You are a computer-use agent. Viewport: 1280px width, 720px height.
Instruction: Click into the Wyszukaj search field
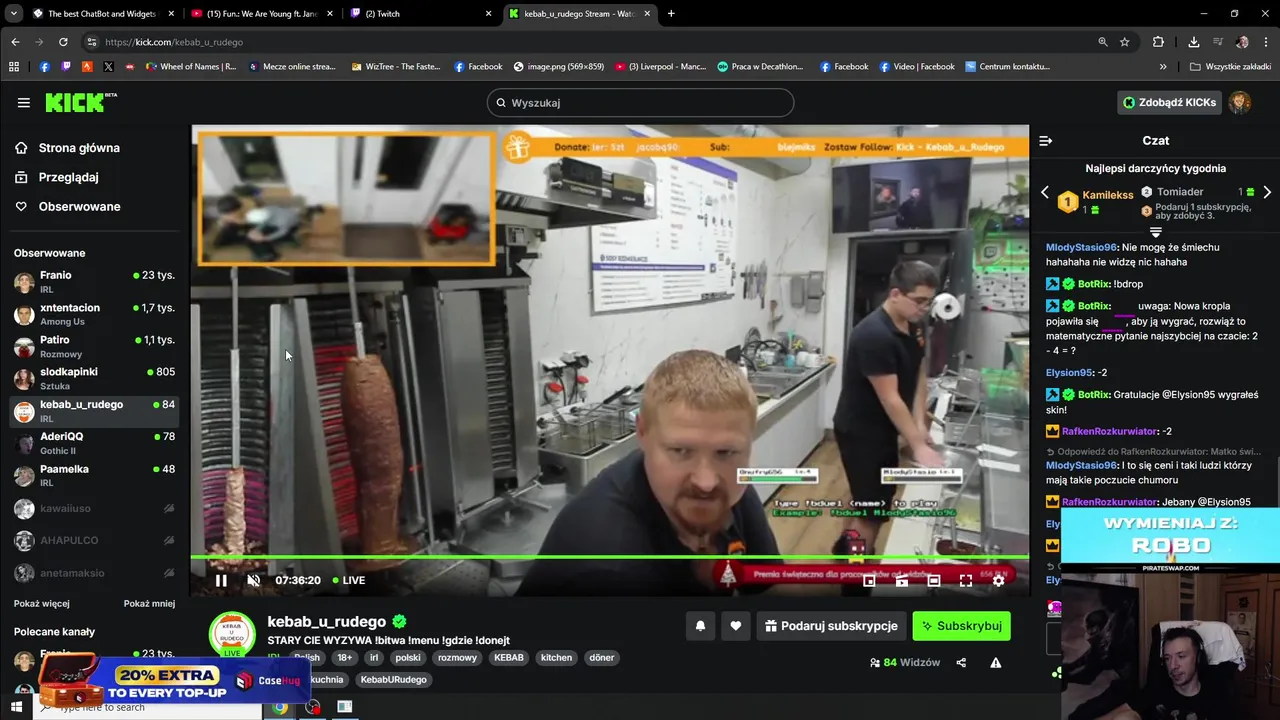[640, 102]
